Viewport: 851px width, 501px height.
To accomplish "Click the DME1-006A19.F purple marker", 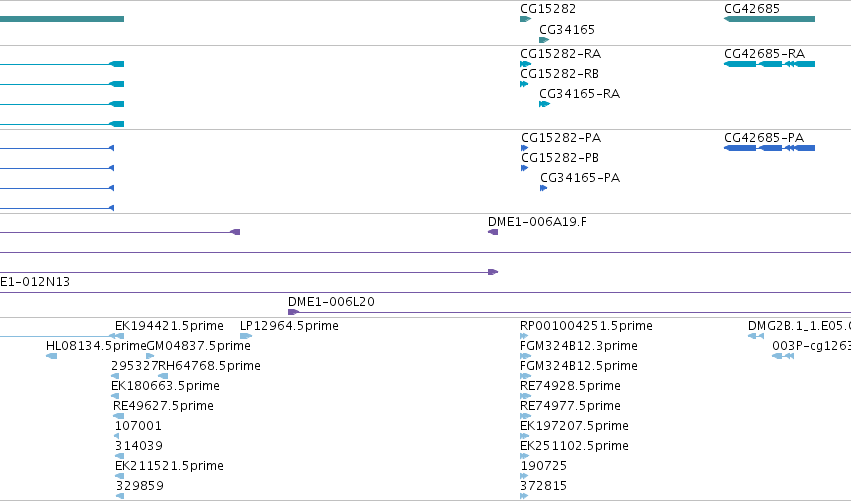I will (493, 232).
